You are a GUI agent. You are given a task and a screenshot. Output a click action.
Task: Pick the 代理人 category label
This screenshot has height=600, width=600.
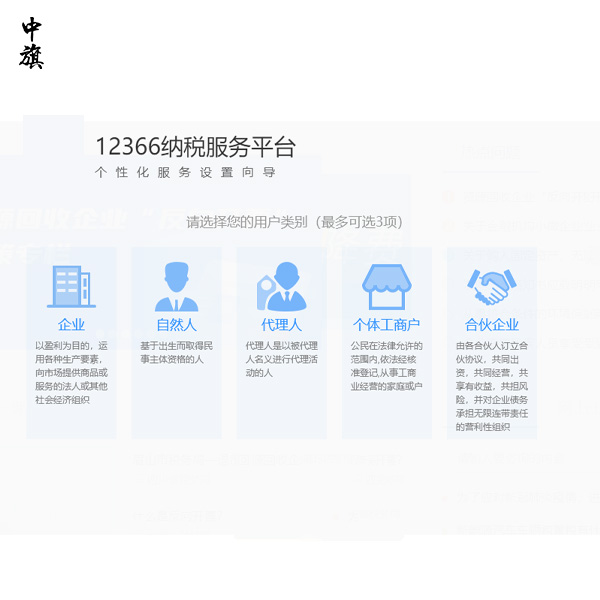pyautogui.click(x=281, y=325)
